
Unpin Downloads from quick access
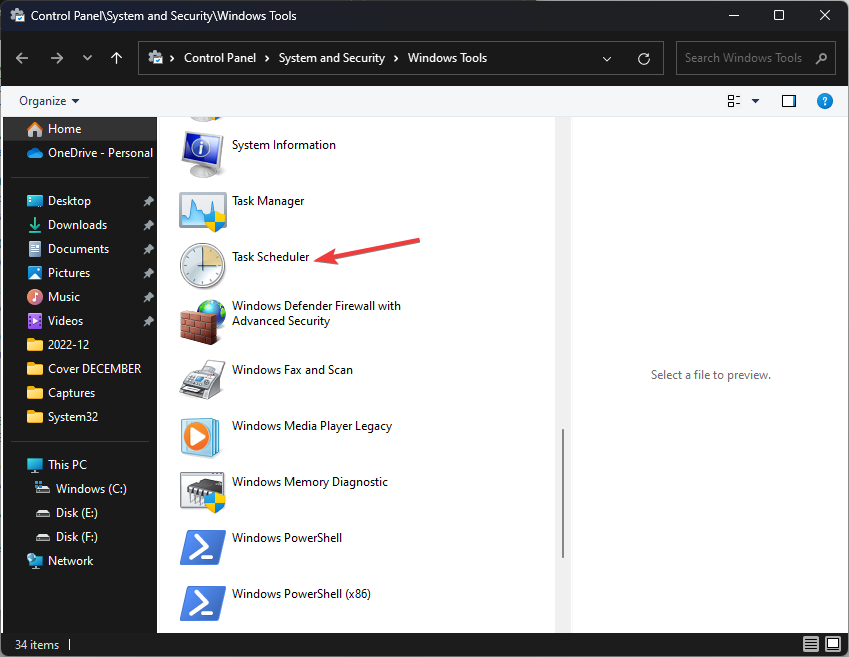[x=148, y=225]
